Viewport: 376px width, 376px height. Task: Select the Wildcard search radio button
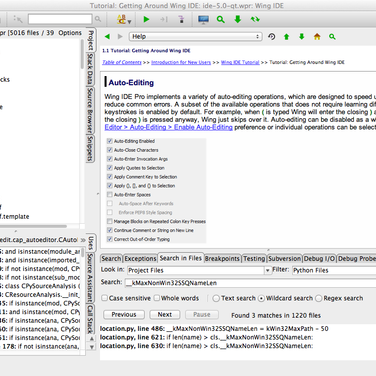point(261,298)
